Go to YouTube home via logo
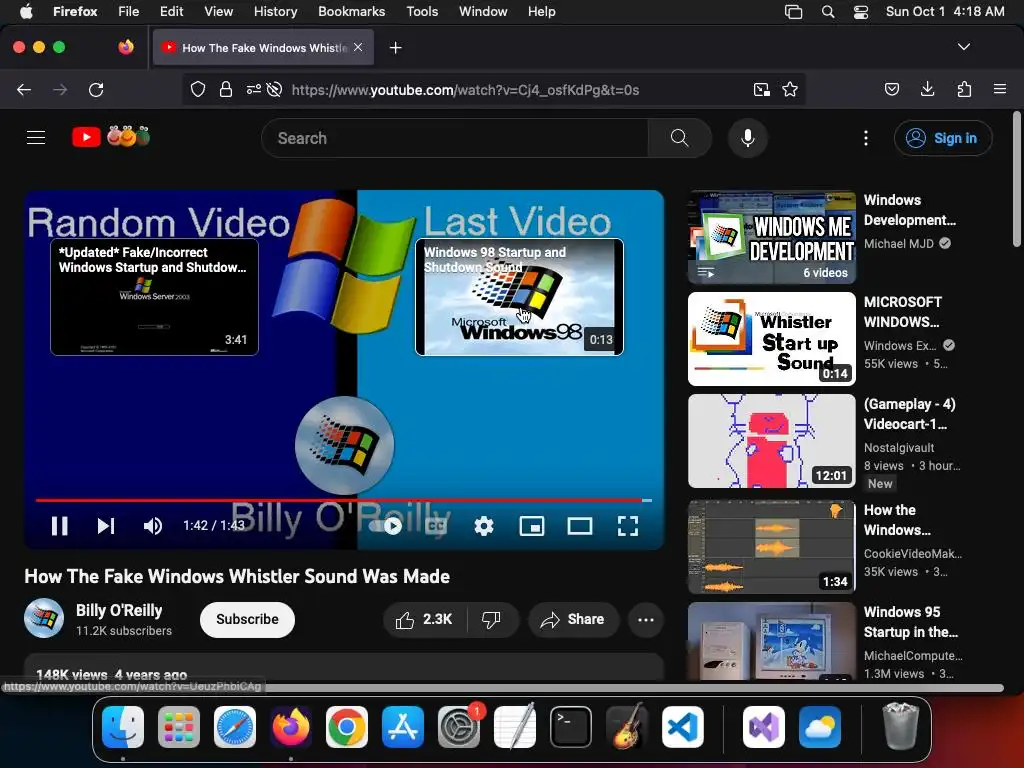Image resolution: width=1024 pixels, height=768 pixels. 110,137
